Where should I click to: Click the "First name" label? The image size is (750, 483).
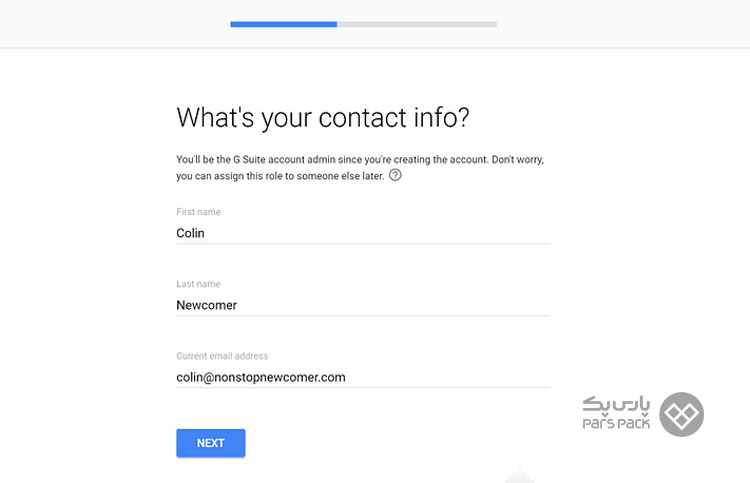[x=199, y=212]
